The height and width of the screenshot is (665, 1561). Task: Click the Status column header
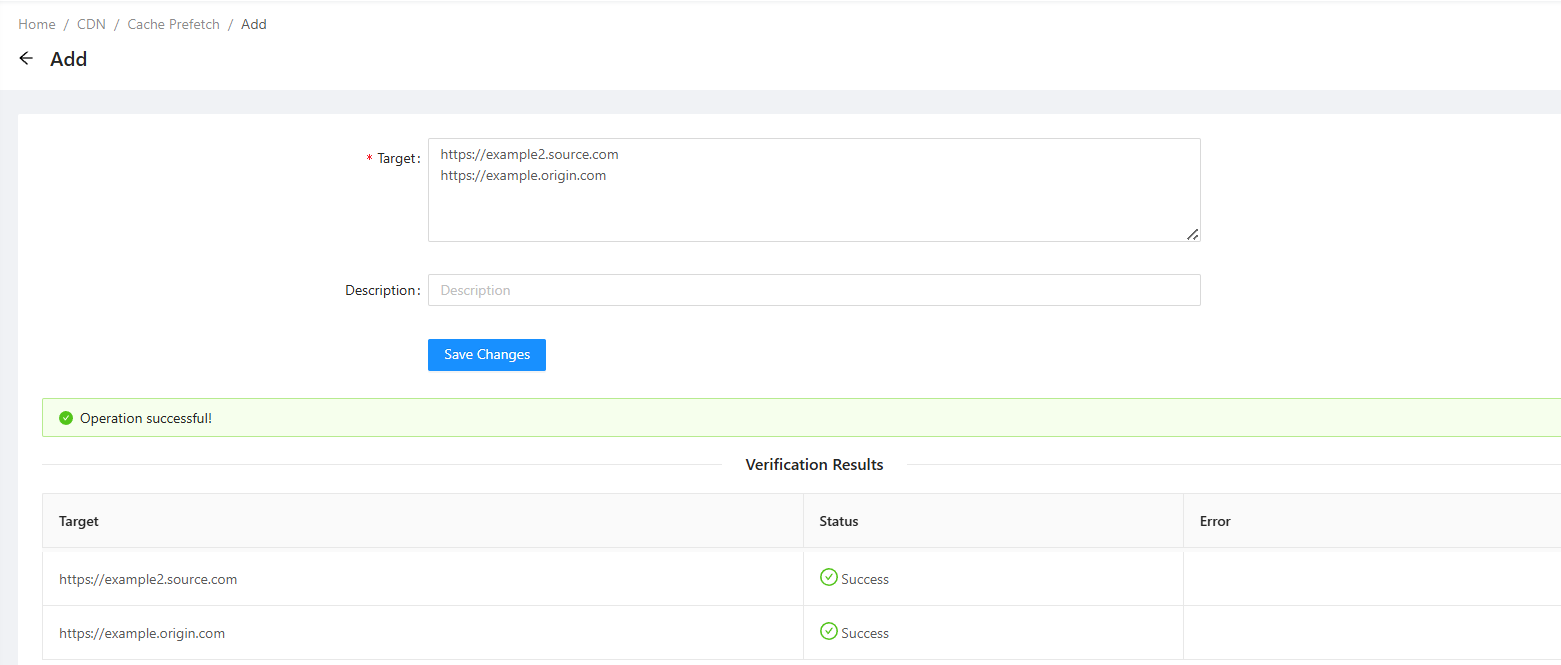click(x=838, y=521)
